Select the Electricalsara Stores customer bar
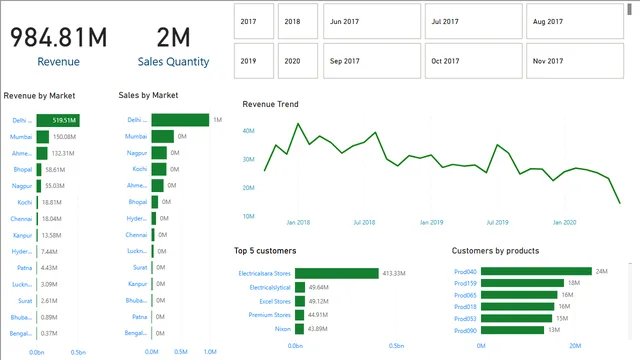Image resolution: width=640 pixels, height=360 pixels. 337,273
